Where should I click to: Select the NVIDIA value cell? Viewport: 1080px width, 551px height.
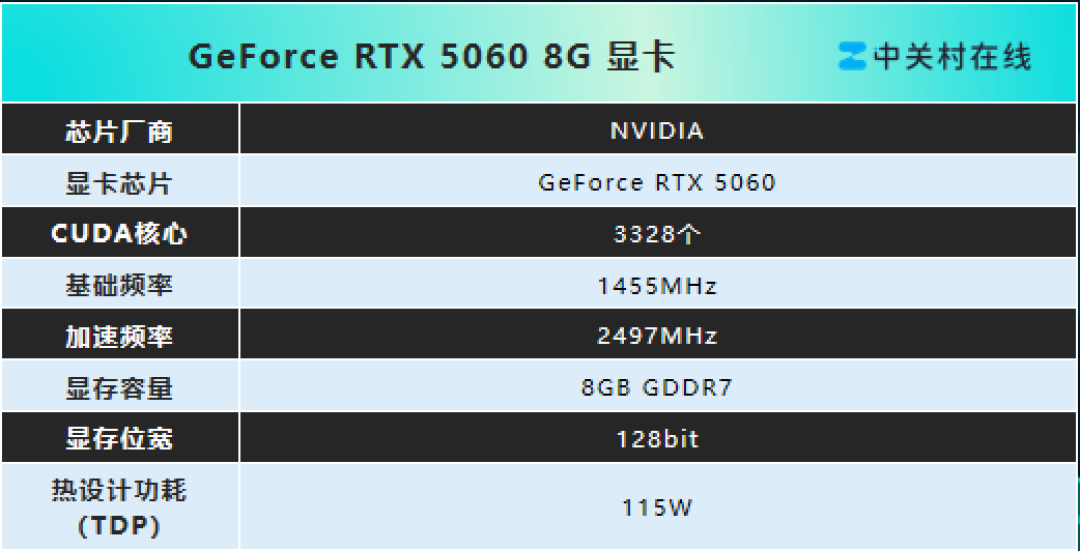657,131
